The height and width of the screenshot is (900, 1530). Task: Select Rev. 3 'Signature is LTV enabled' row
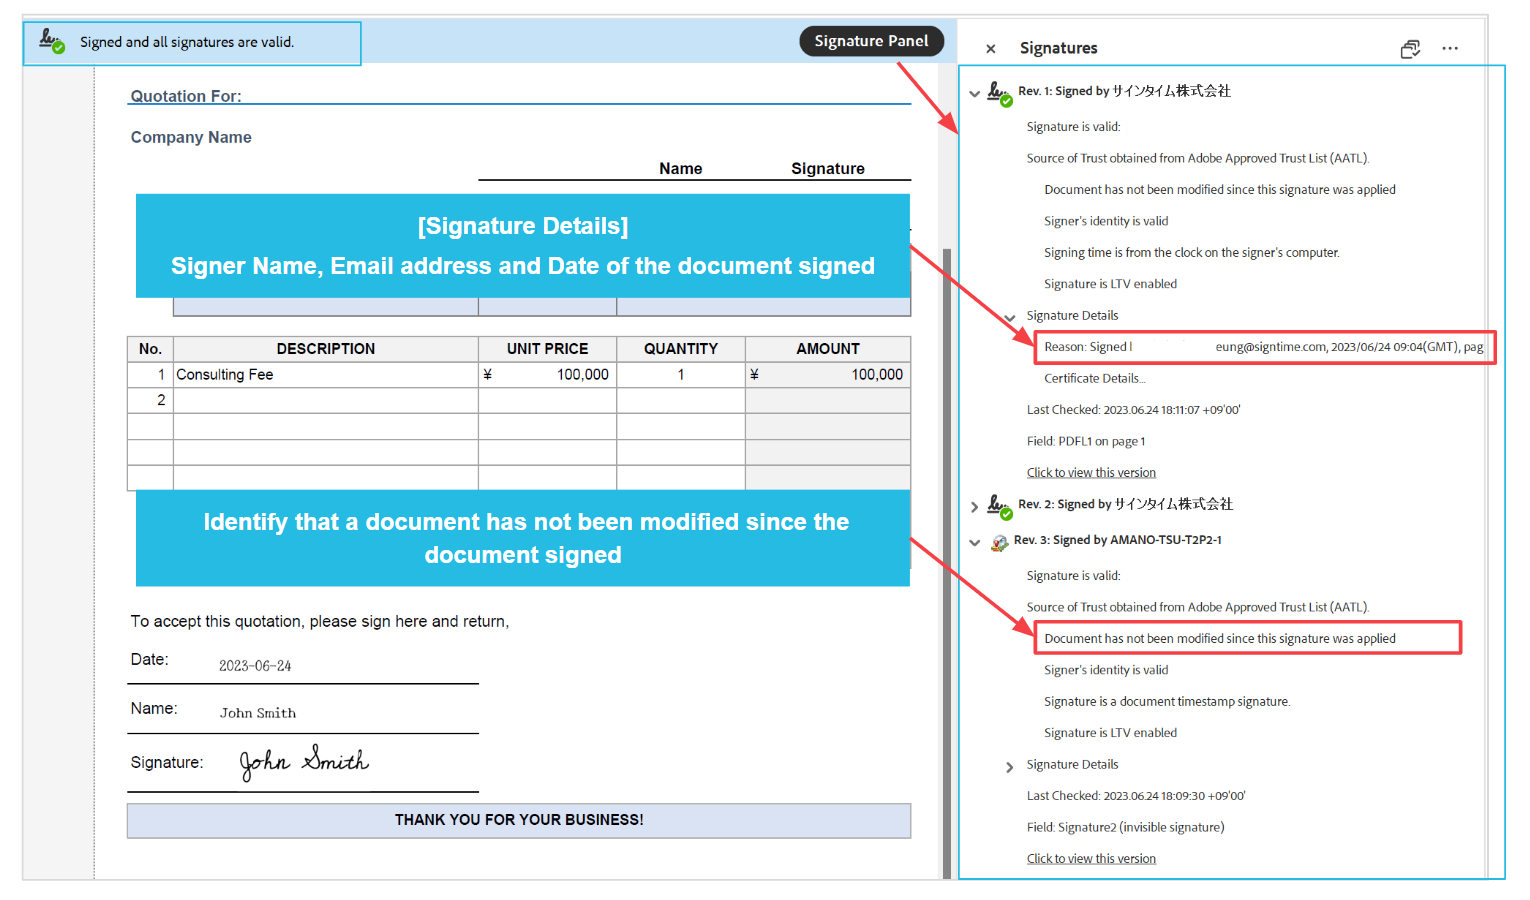point(1110,733)
